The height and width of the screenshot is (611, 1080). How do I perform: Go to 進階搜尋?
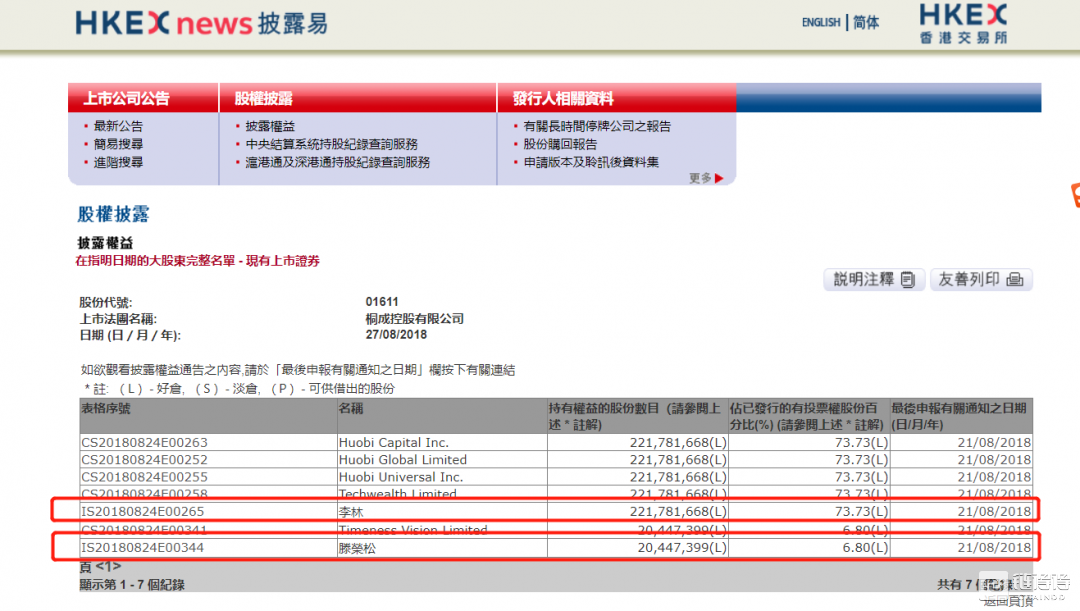(118, 162)
